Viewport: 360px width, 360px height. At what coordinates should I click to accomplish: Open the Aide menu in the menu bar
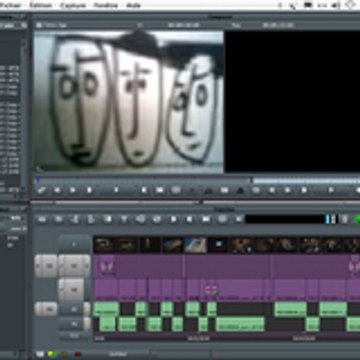point(134,5)
